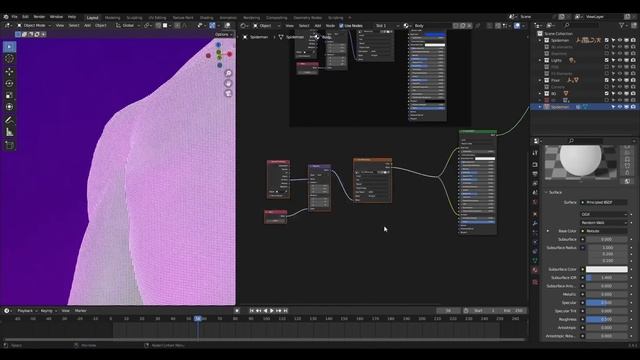Click the zoom viewport magnifier icon

click(x=228, y=73)
